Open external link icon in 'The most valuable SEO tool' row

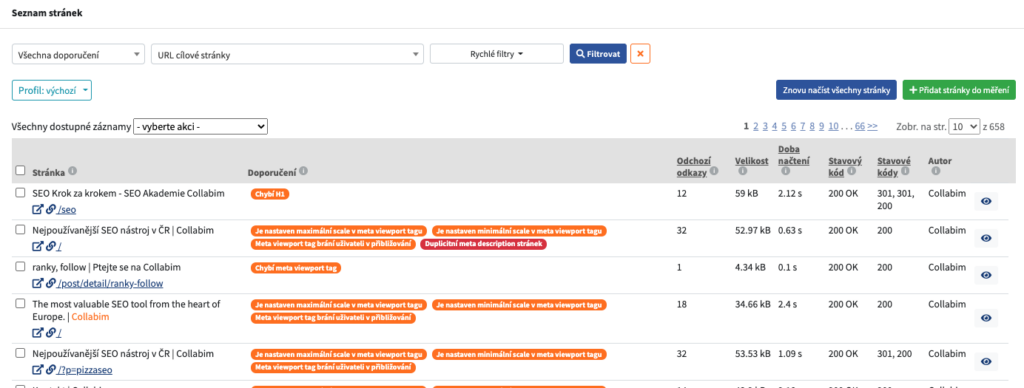pyautogui.click(x=37, y=333)
